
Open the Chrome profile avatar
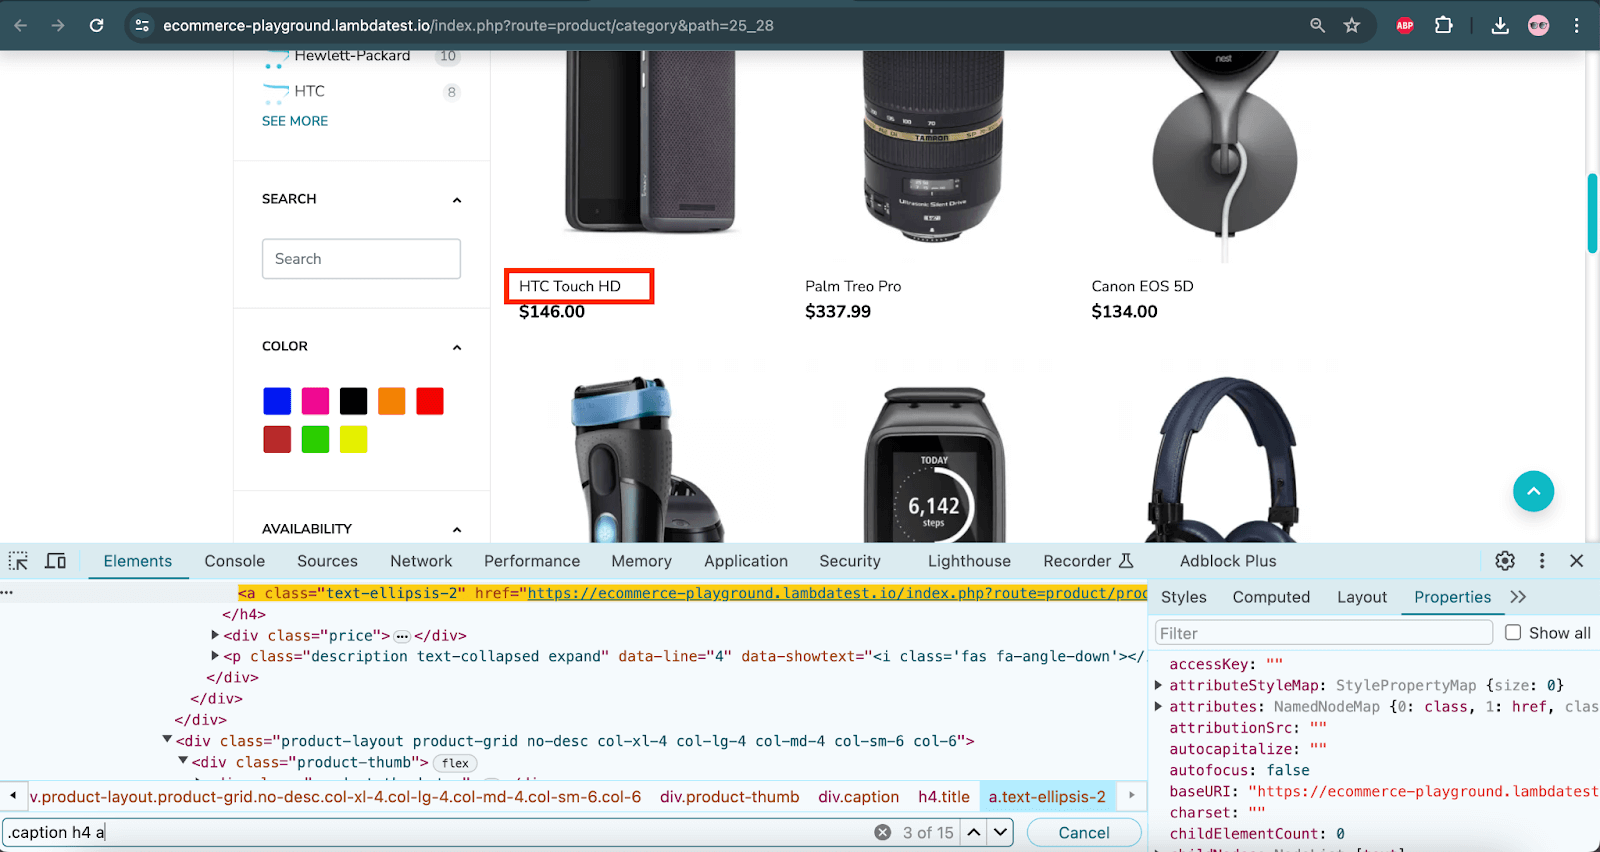pos(1538,25)
